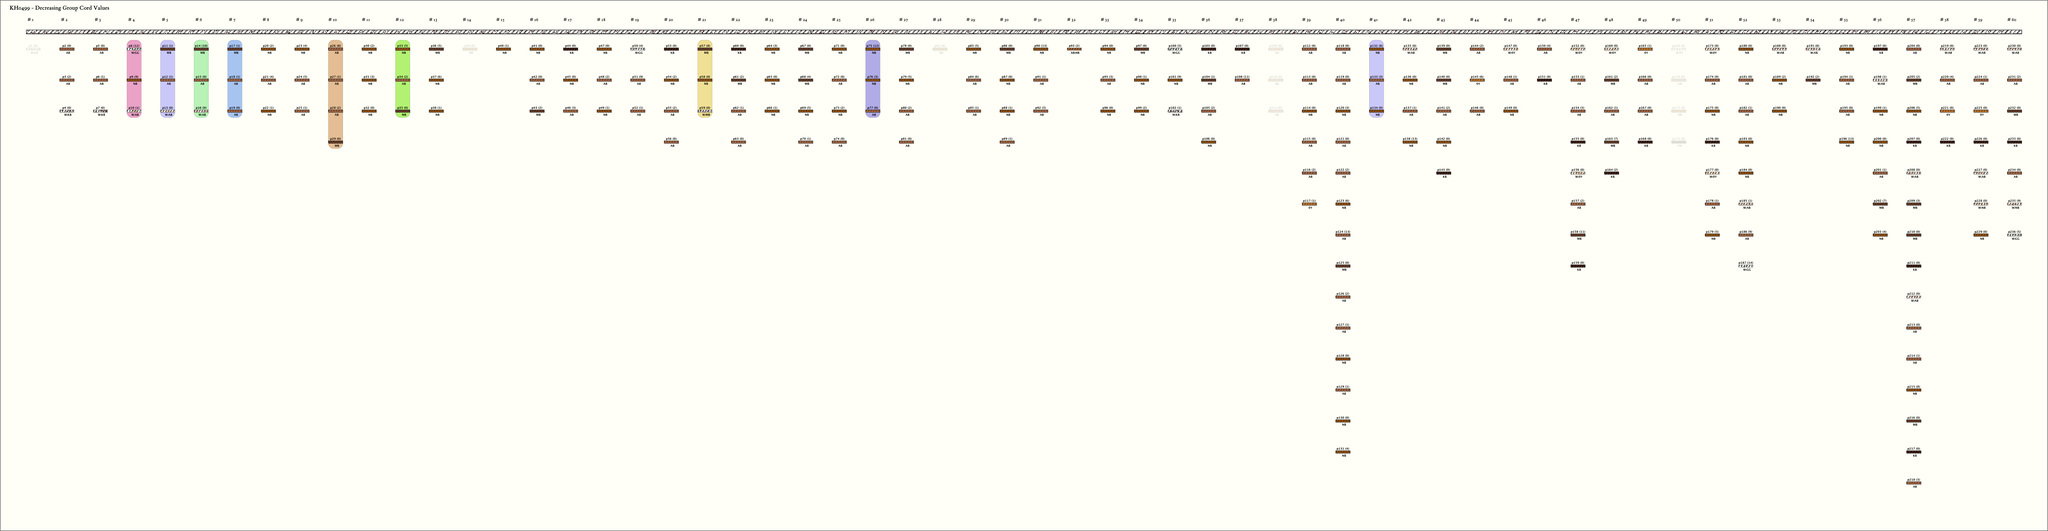Click the faded top cord in group 1
The image size is (2048, 531).
coord(33,48)
